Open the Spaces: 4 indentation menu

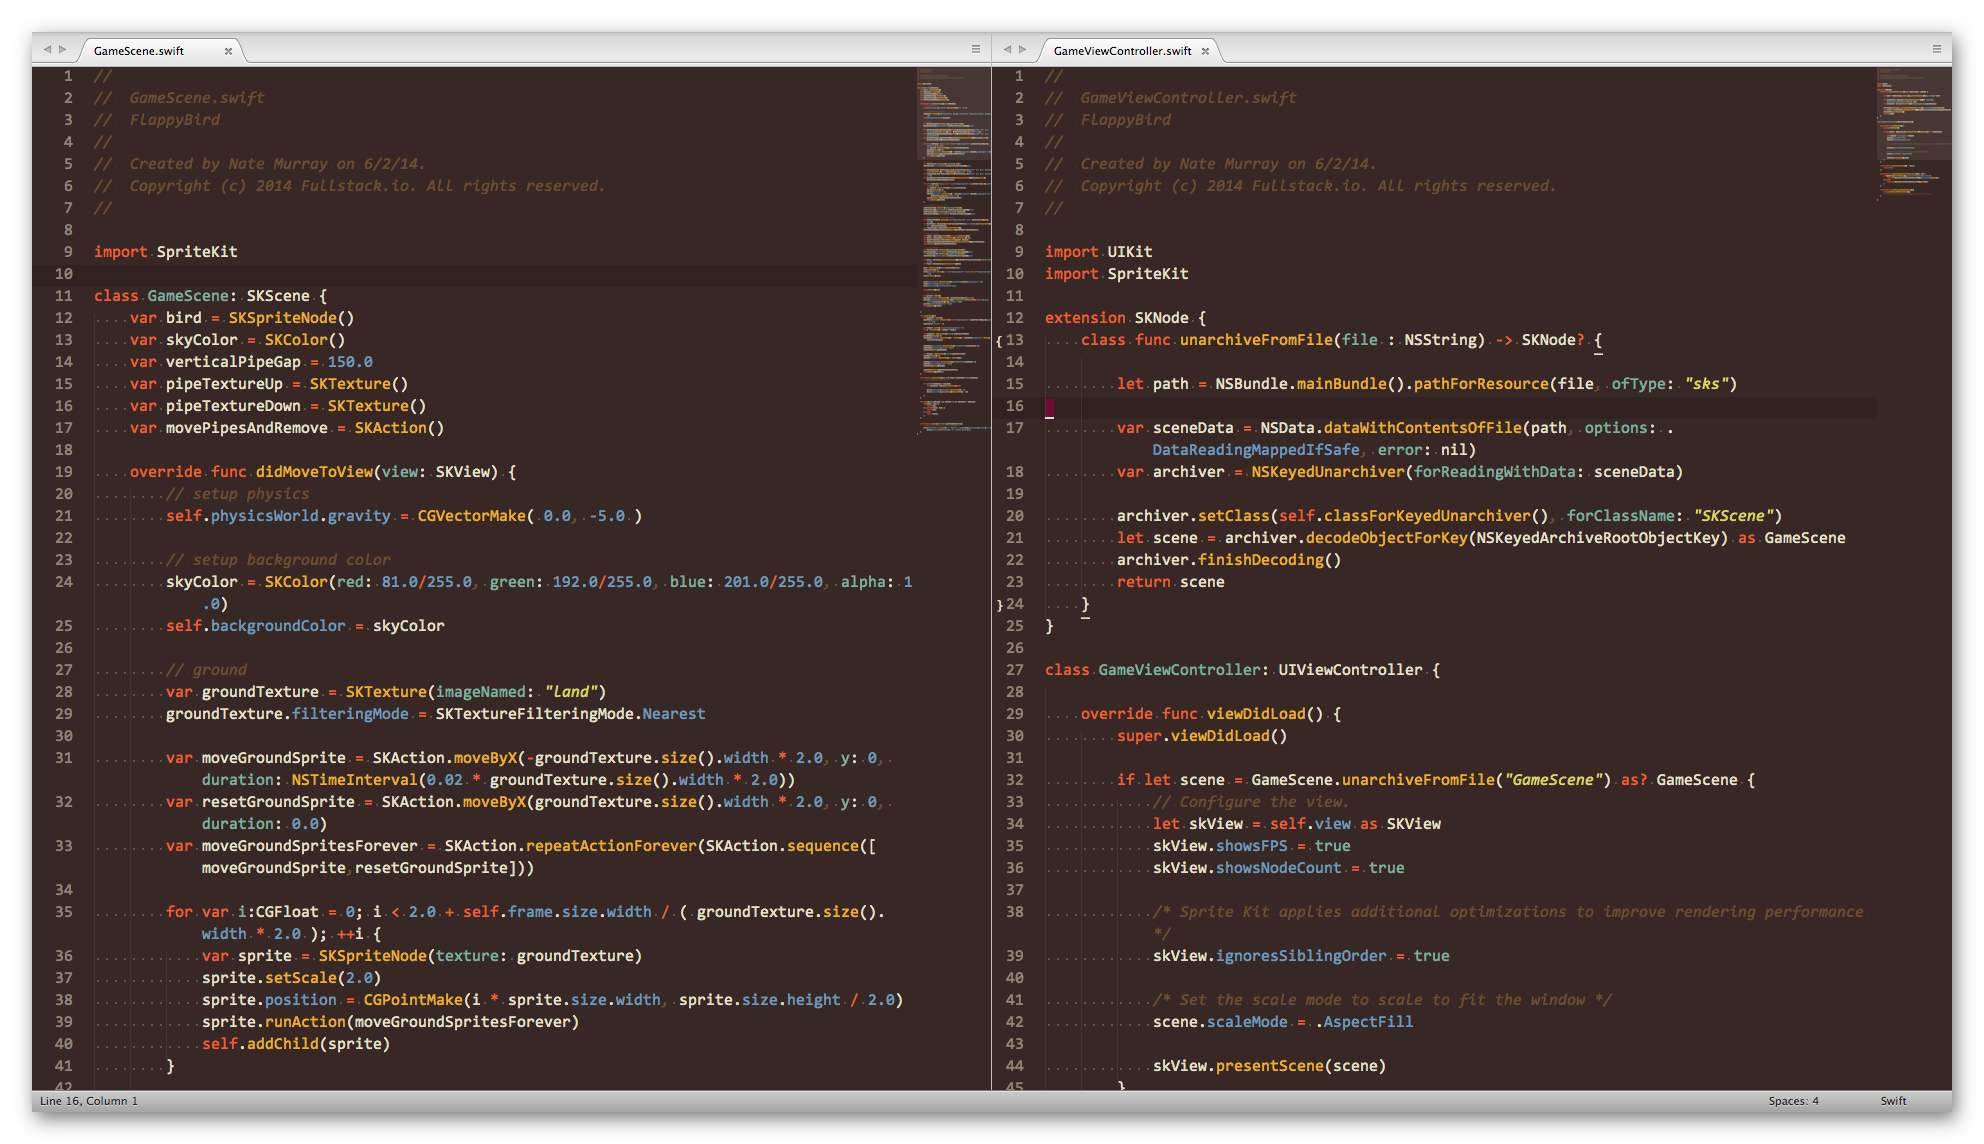point(1793,1101)
